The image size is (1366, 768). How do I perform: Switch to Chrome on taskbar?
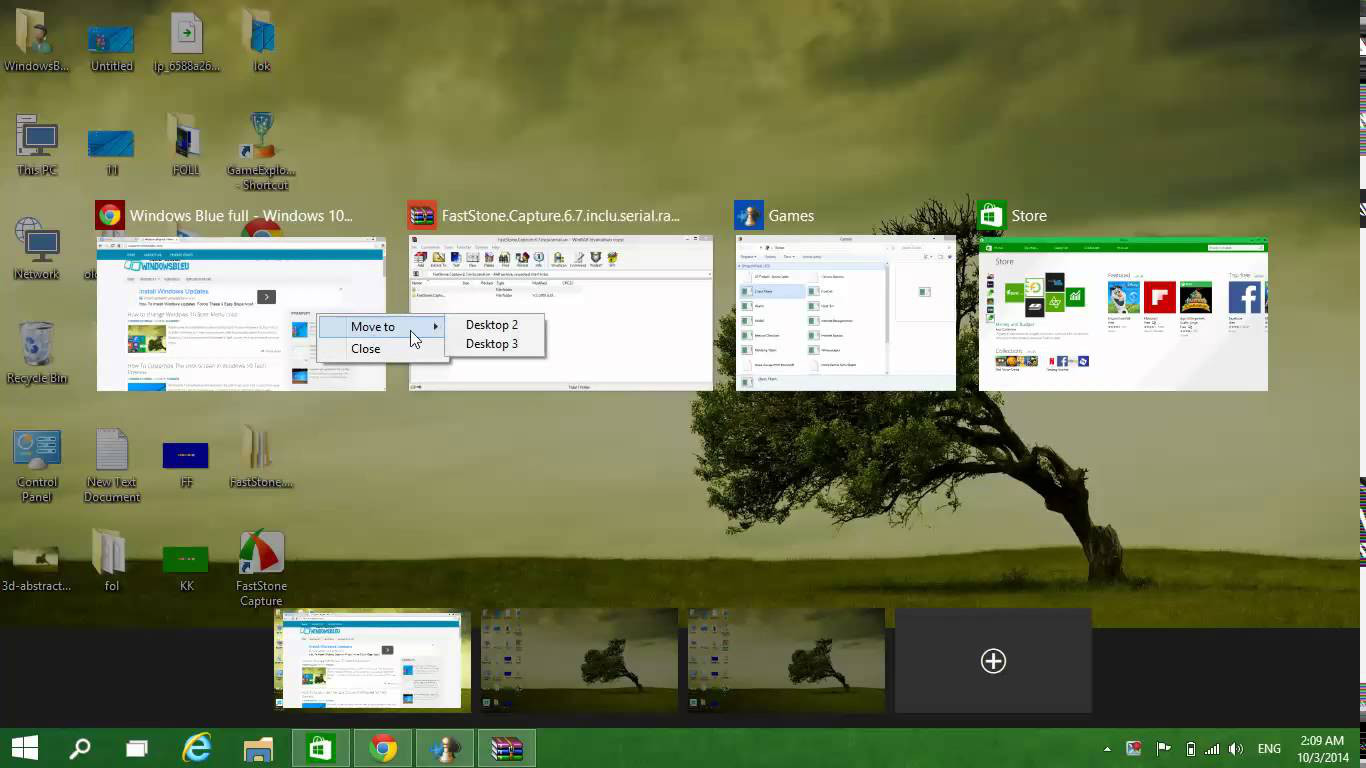coord(383,748)
